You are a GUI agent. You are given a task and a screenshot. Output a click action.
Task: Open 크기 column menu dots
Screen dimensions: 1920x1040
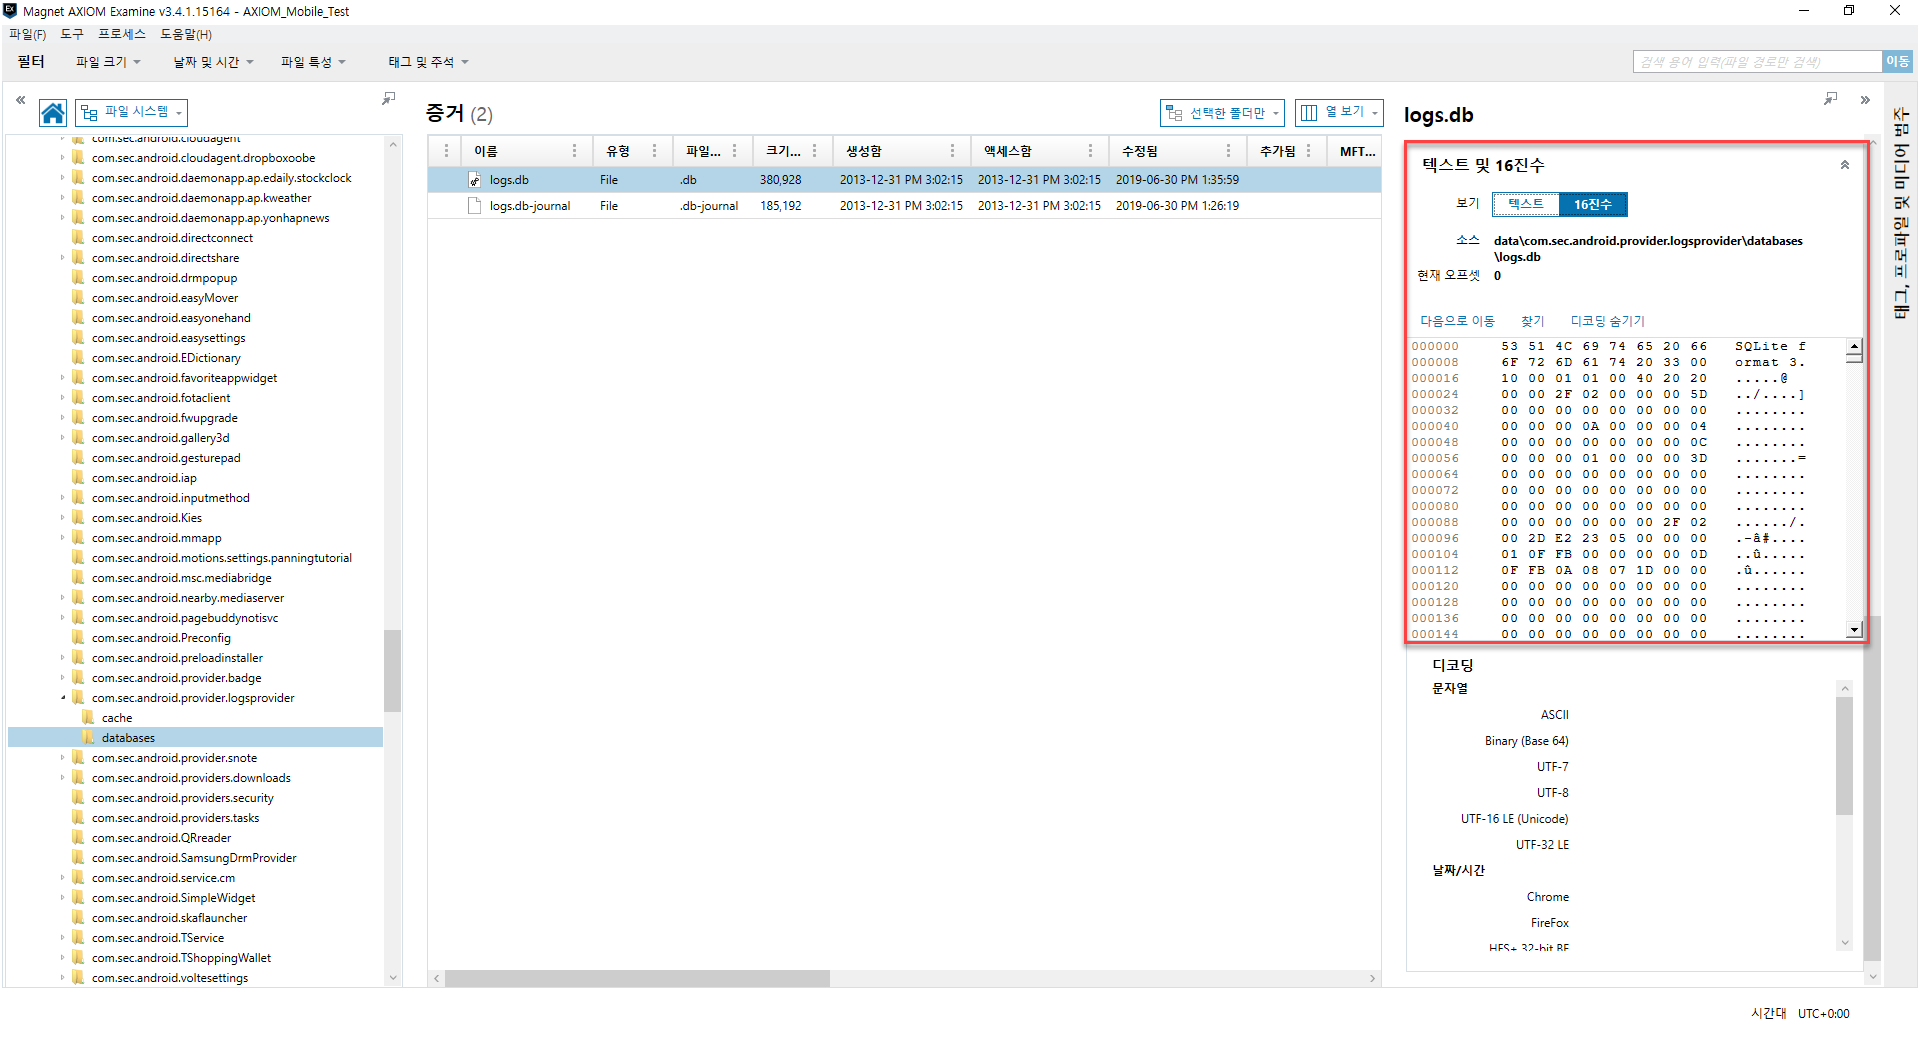click(x=814, y=151)
